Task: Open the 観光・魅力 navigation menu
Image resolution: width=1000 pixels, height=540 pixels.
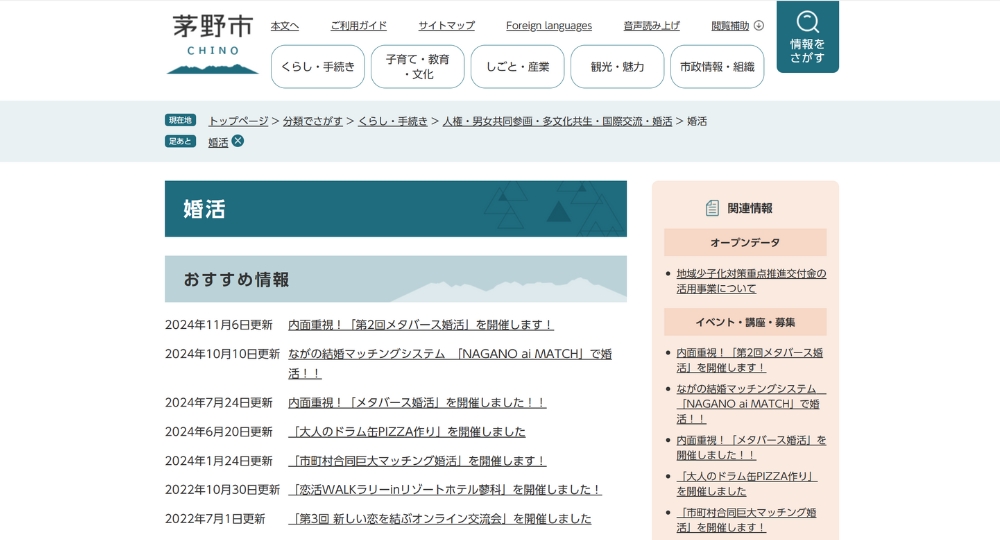Action: point(617,67)
